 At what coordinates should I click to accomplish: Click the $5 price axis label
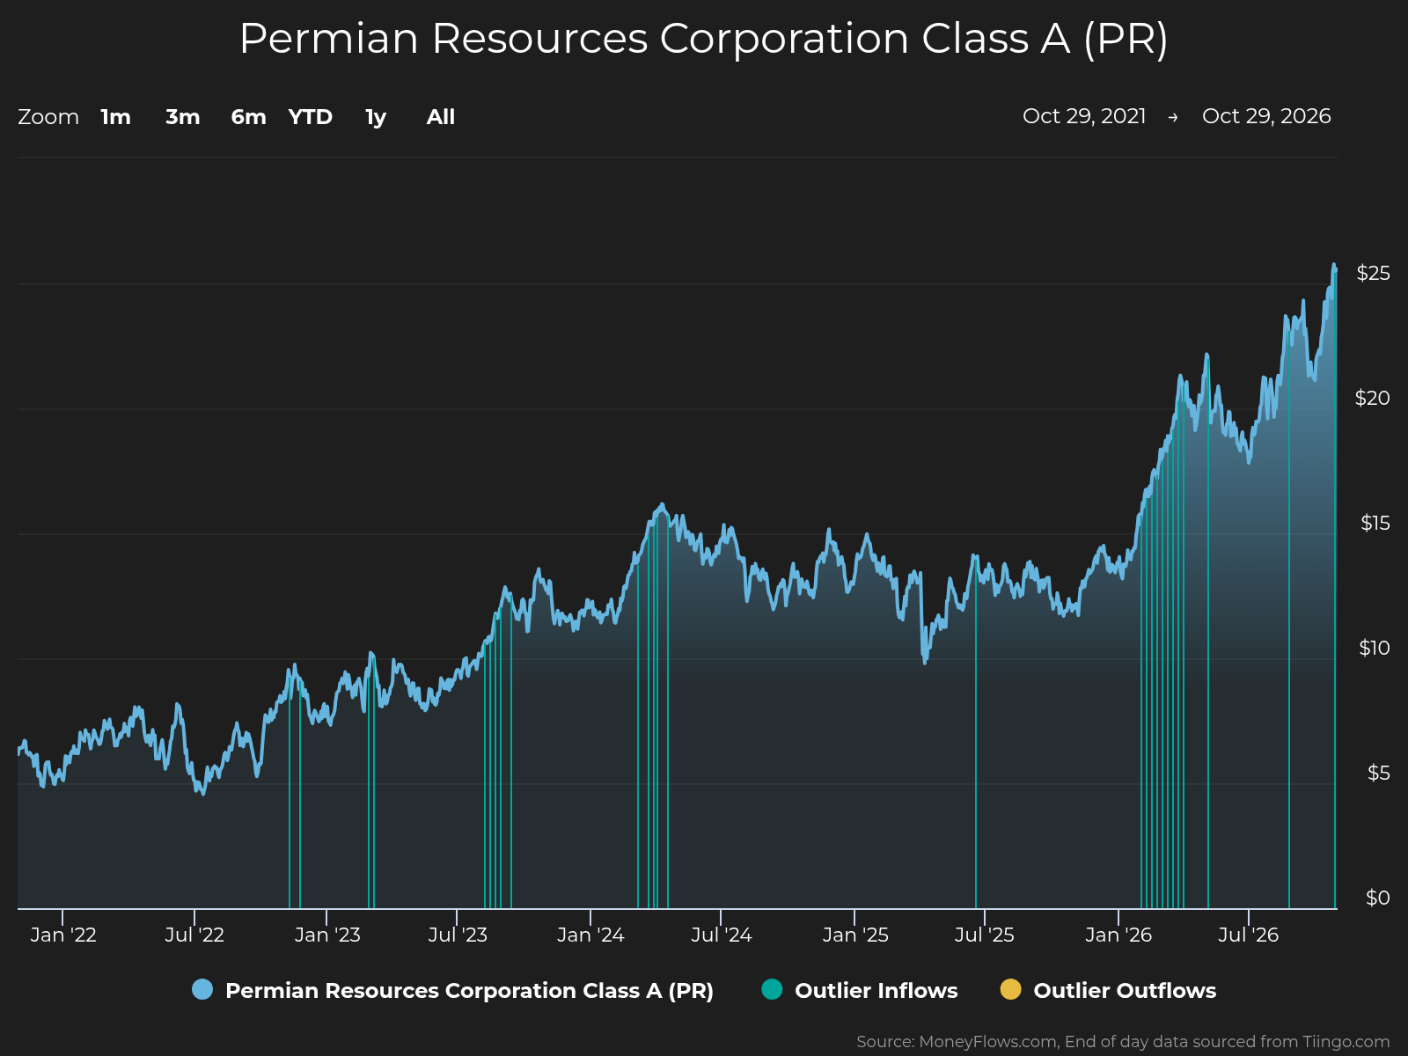1378,773
